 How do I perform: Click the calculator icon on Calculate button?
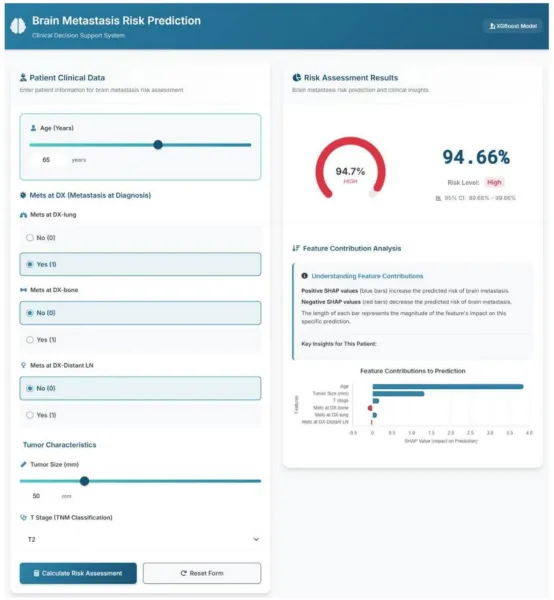[36, 573]
